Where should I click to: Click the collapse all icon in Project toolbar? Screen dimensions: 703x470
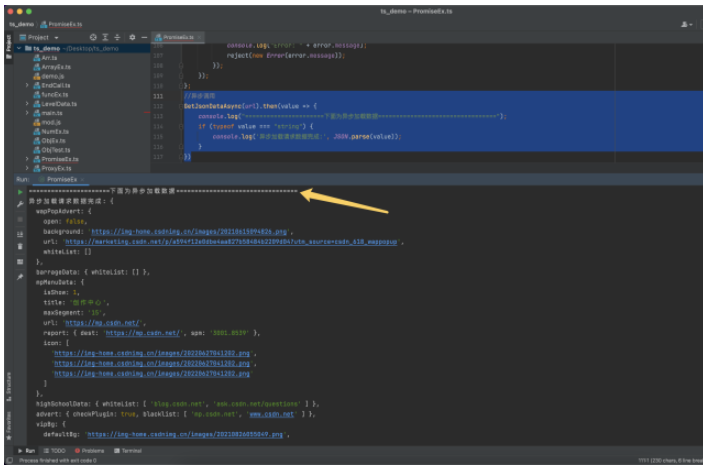click(x=117, y=37)
